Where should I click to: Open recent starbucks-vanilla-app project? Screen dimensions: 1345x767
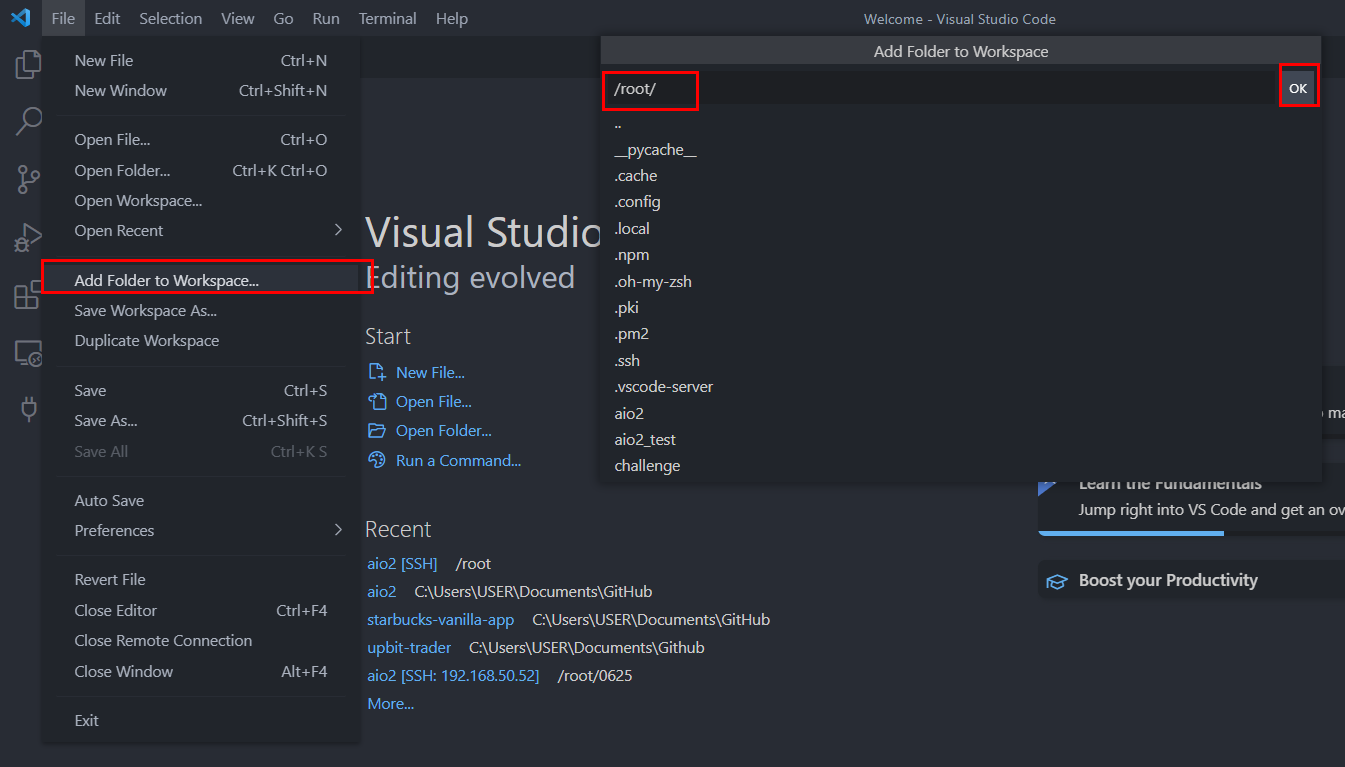(440, 619)
